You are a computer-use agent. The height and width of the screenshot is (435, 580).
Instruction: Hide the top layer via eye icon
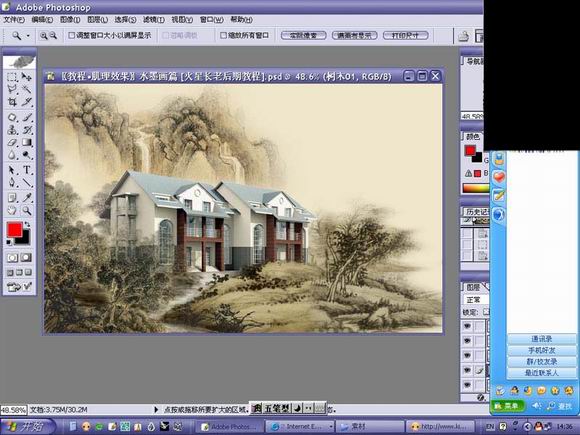click(x=467, y=326)
